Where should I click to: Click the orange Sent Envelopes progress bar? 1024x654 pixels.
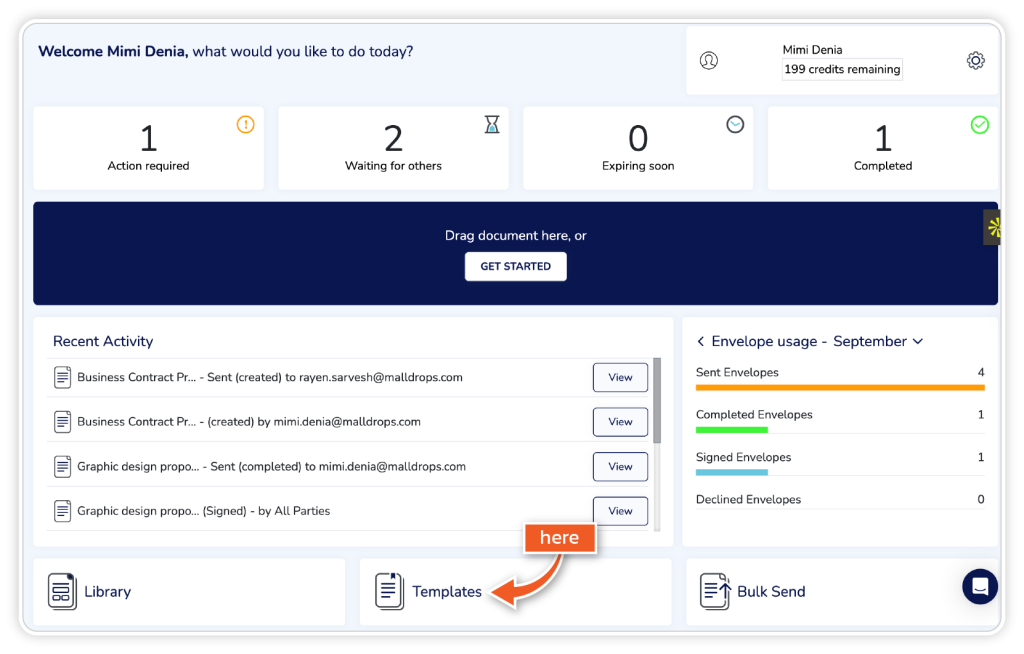click(x=840, y=387)
